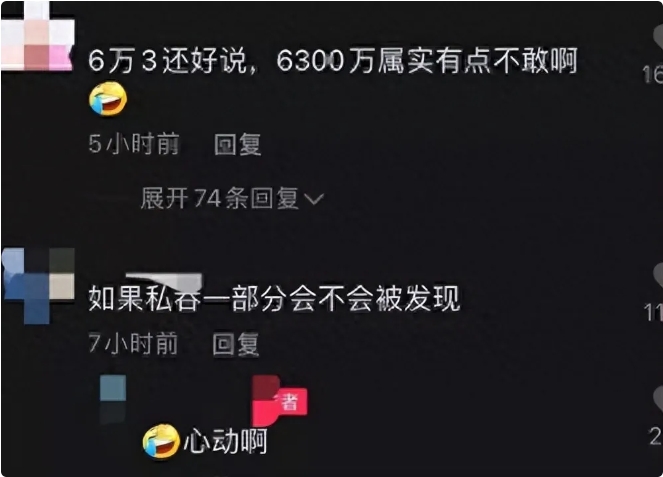663x477 pixels.
Task: Select the 心动啊 reply text
Action: pyautogui.click(x=225, y=441)
